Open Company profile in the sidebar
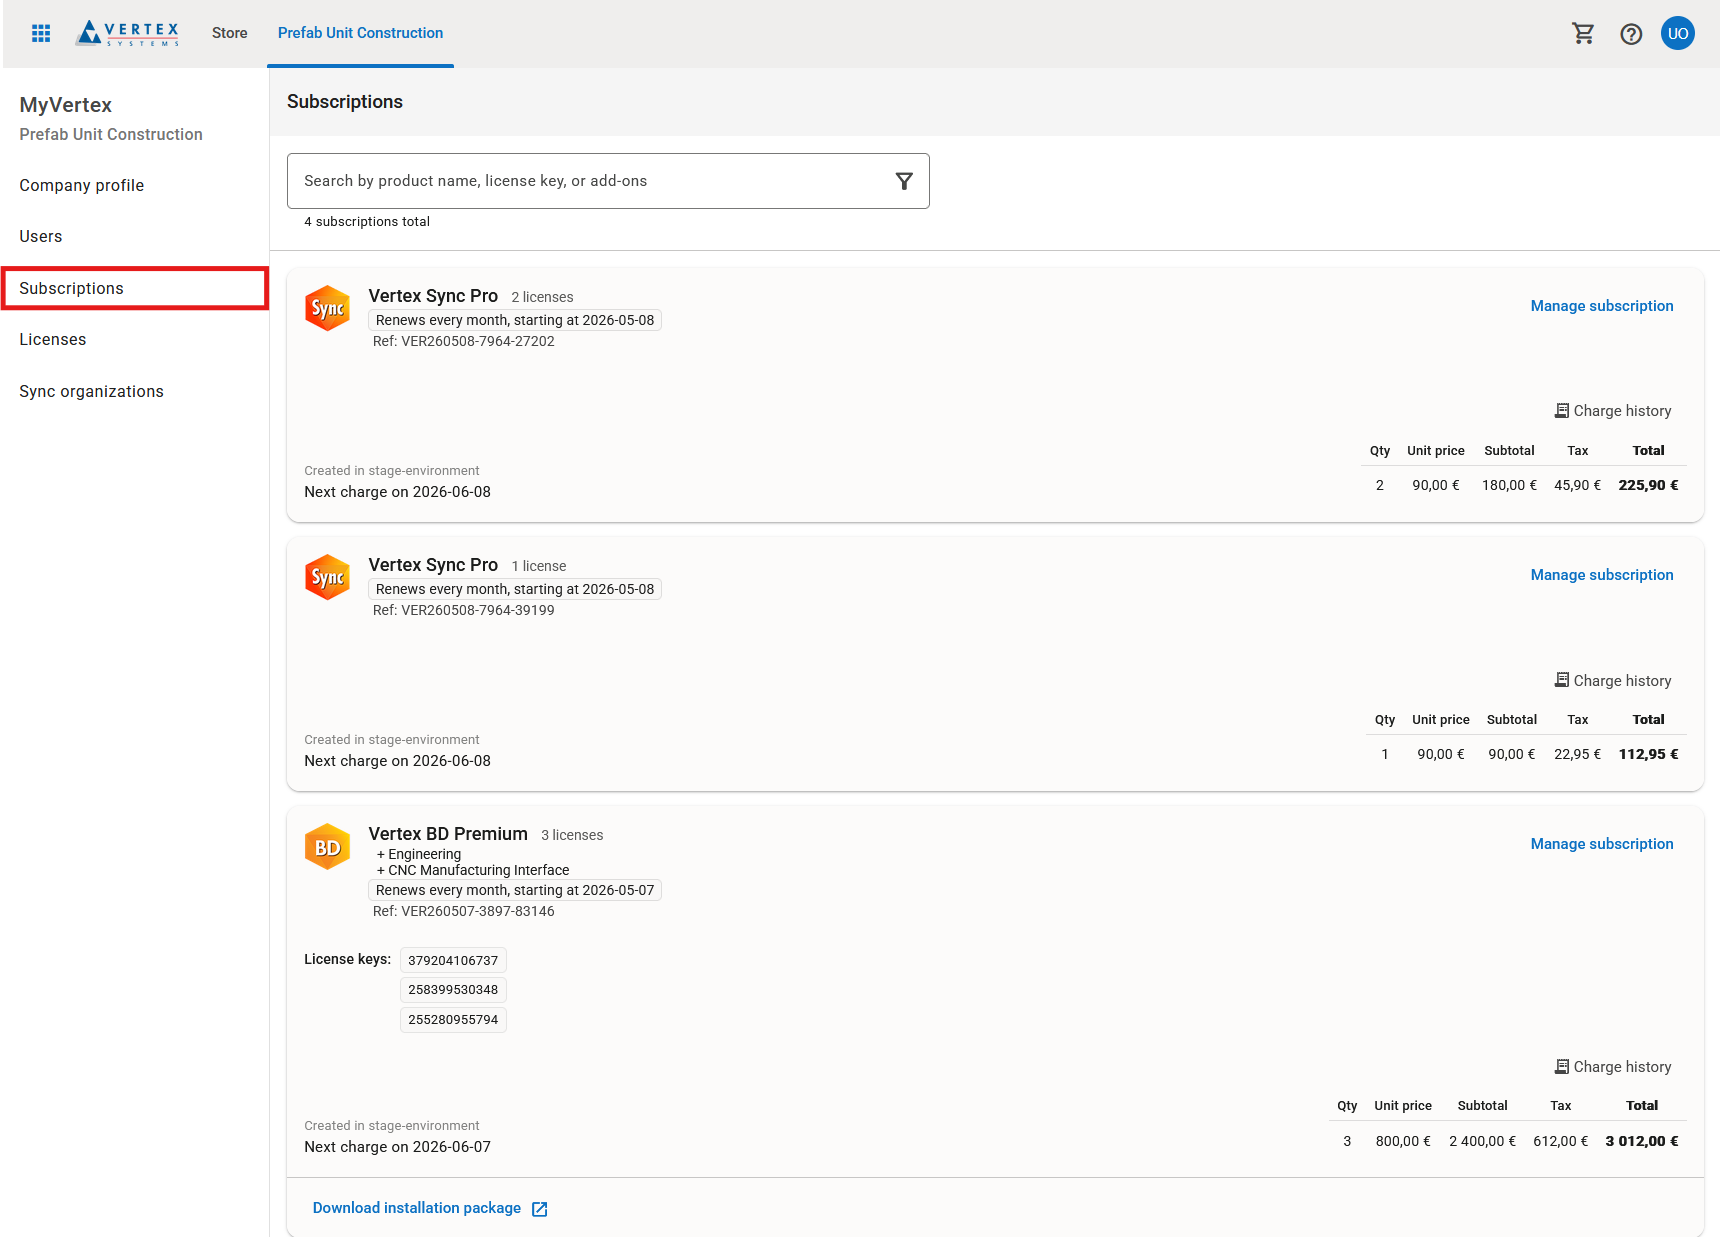 (82, 185)
